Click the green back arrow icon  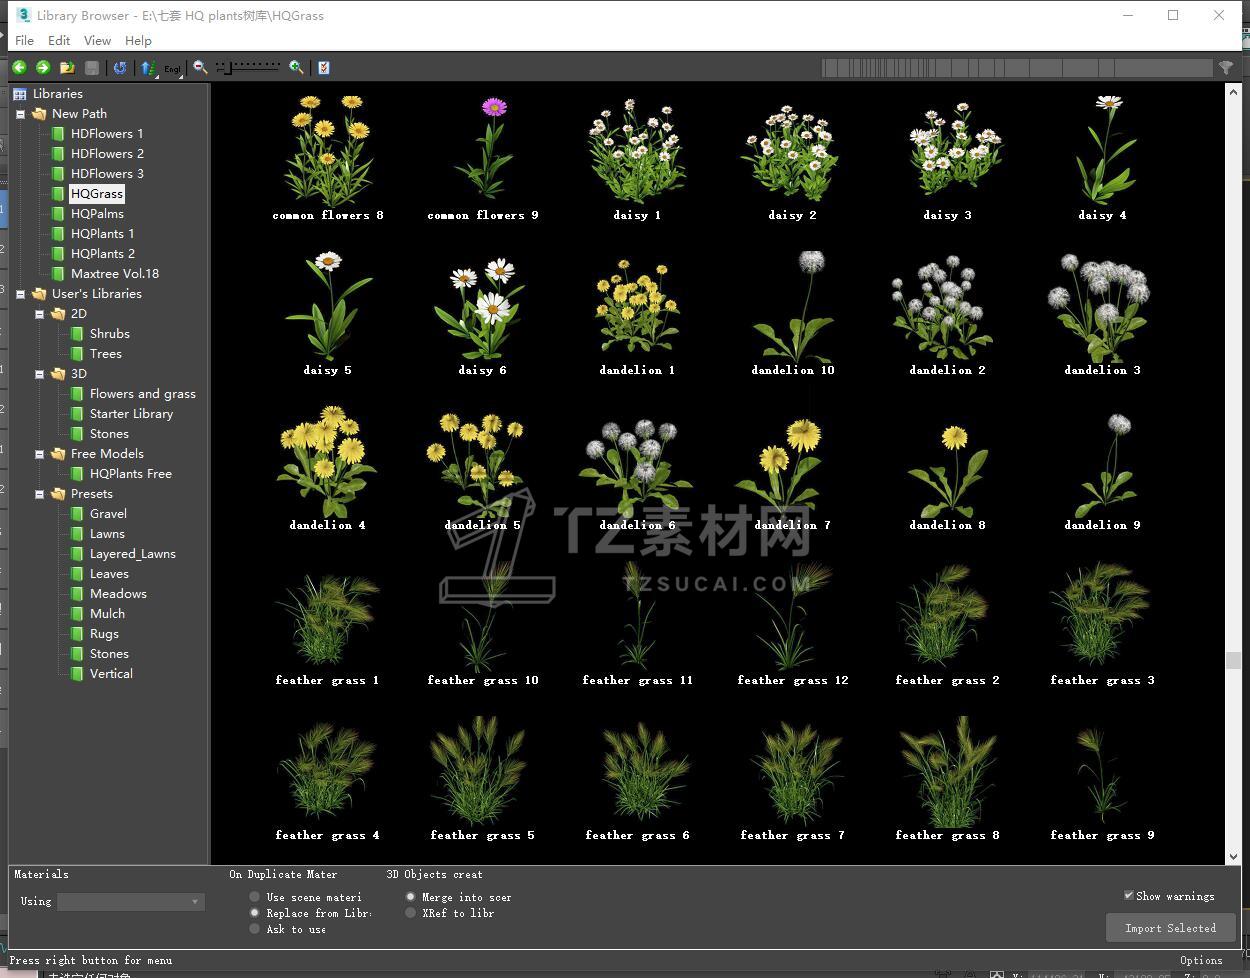coord(19,67)
